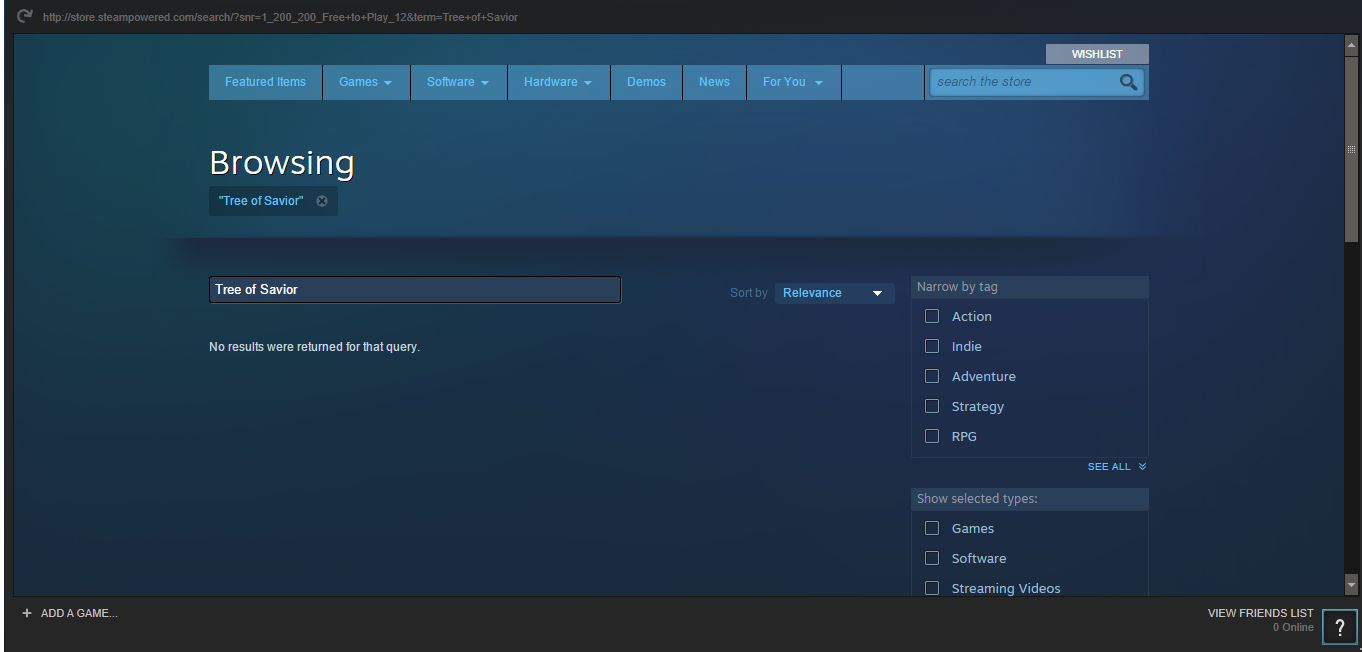Go to the Featured Items tab
This screenshot has width=1362, height=652.
265,82
